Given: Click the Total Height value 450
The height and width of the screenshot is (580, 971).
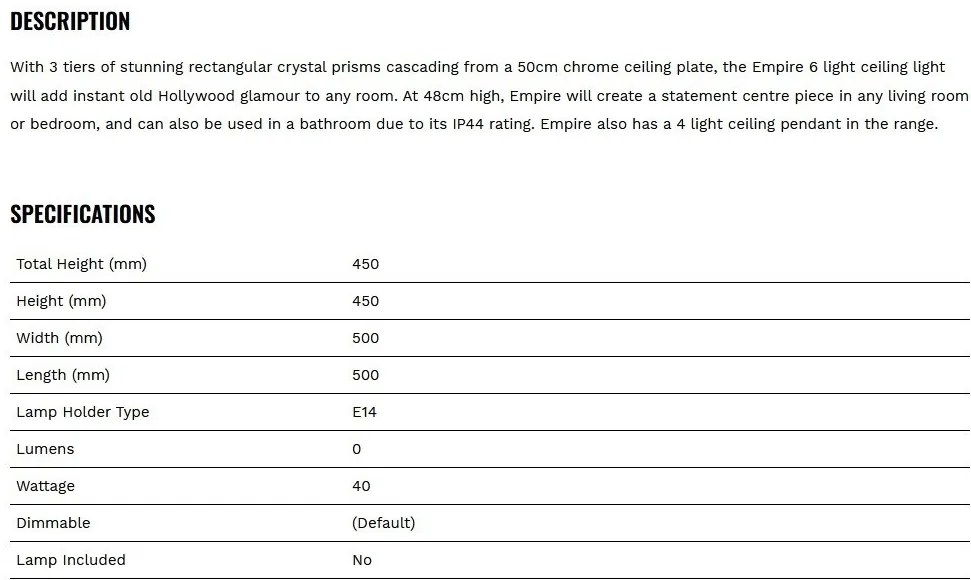Looking at the screenshot, I should (x=365, y=264).
